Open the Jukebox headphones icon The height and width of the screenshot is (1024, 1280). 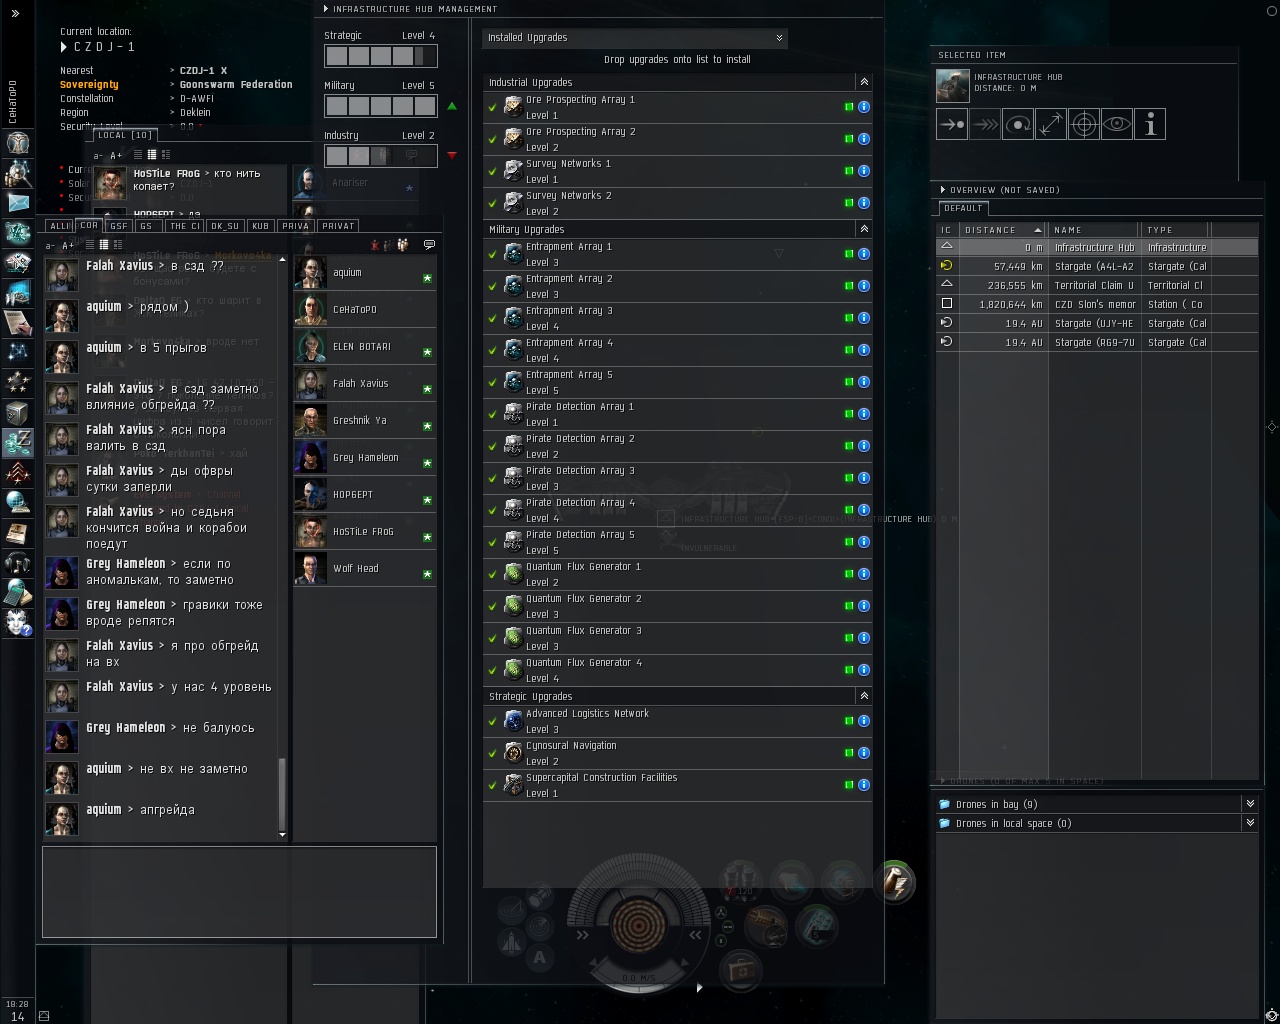pos(18,562)
